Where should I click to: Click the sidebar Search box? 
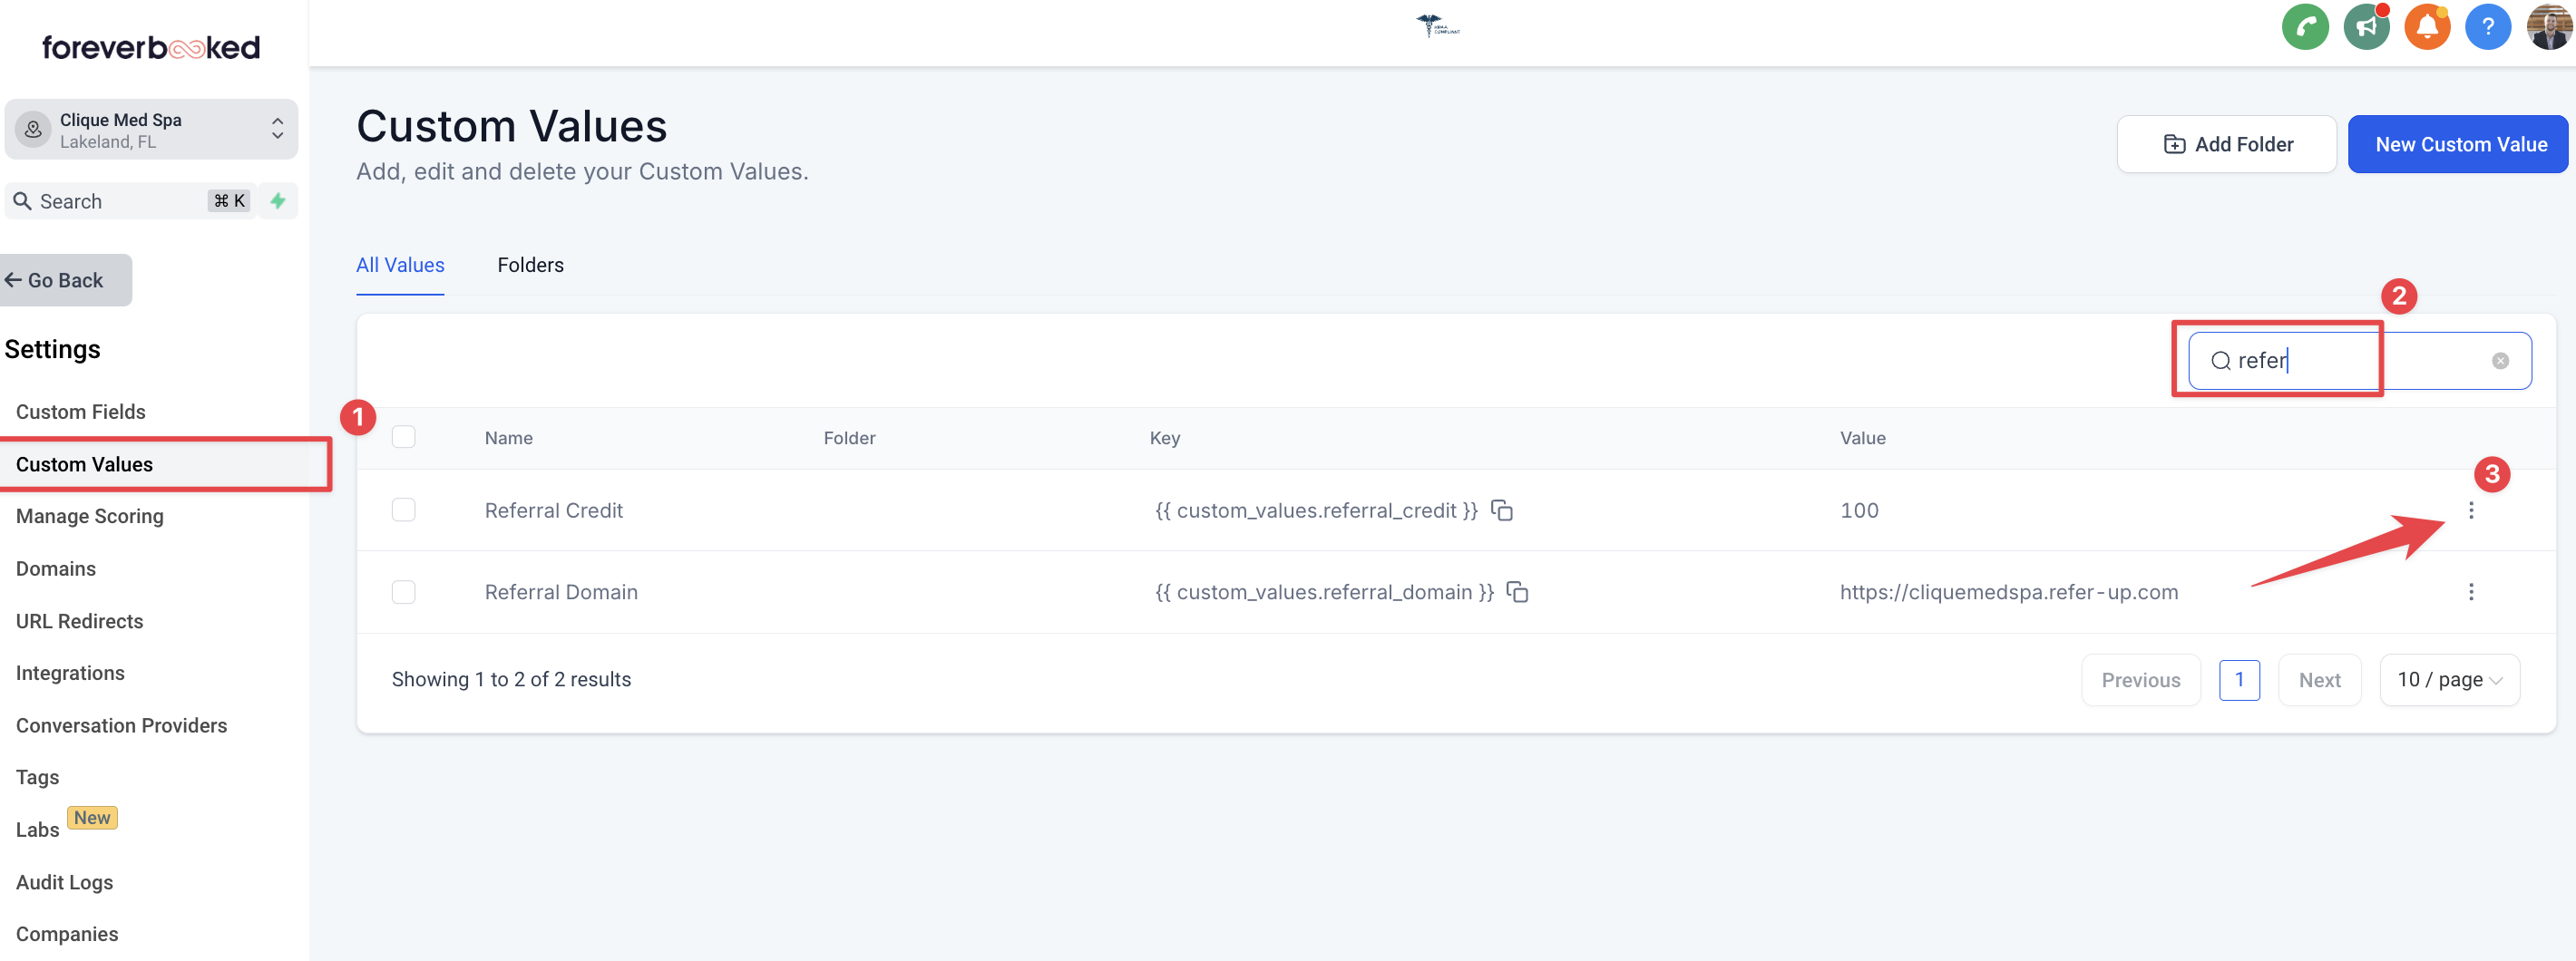pos(130,201)
